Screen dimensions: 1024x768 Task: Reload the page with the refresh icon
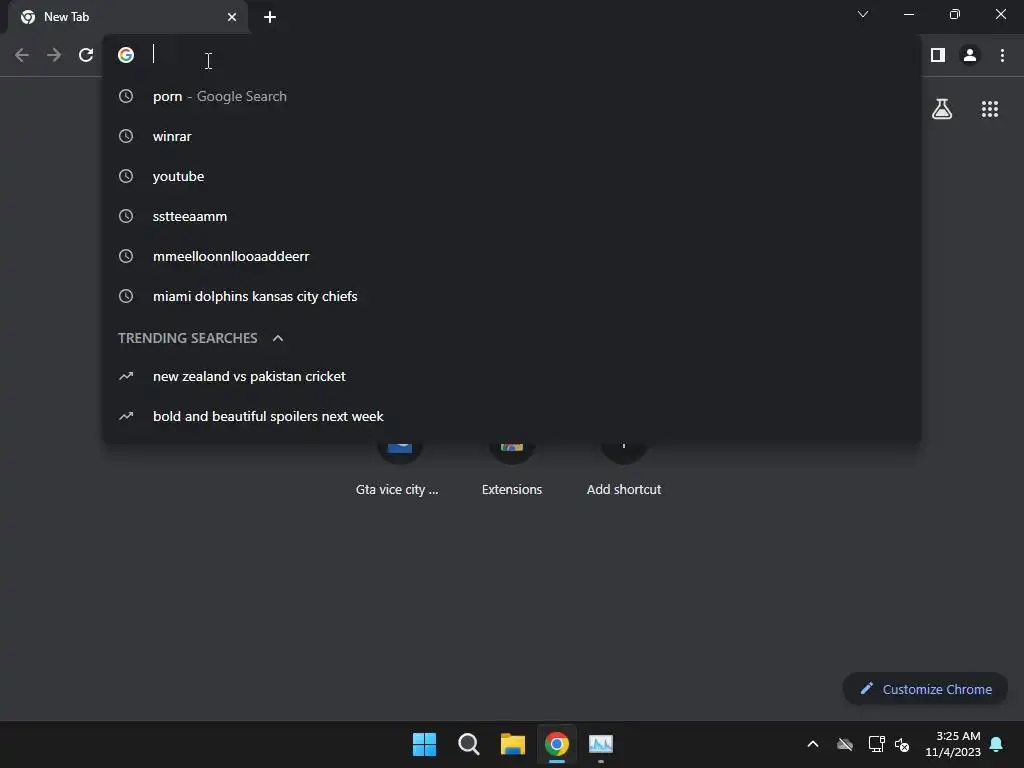coord(86,56)
